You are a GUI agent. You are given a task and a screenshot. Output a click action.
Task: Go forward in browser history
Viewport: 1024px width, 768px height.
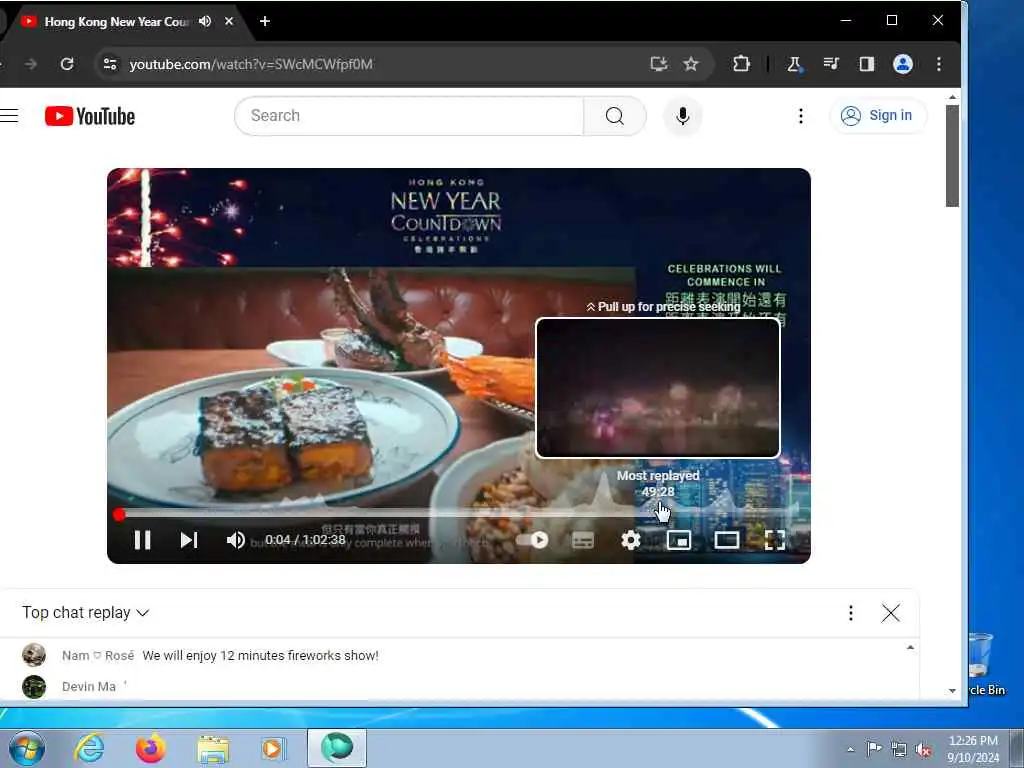tap(31, 64)
